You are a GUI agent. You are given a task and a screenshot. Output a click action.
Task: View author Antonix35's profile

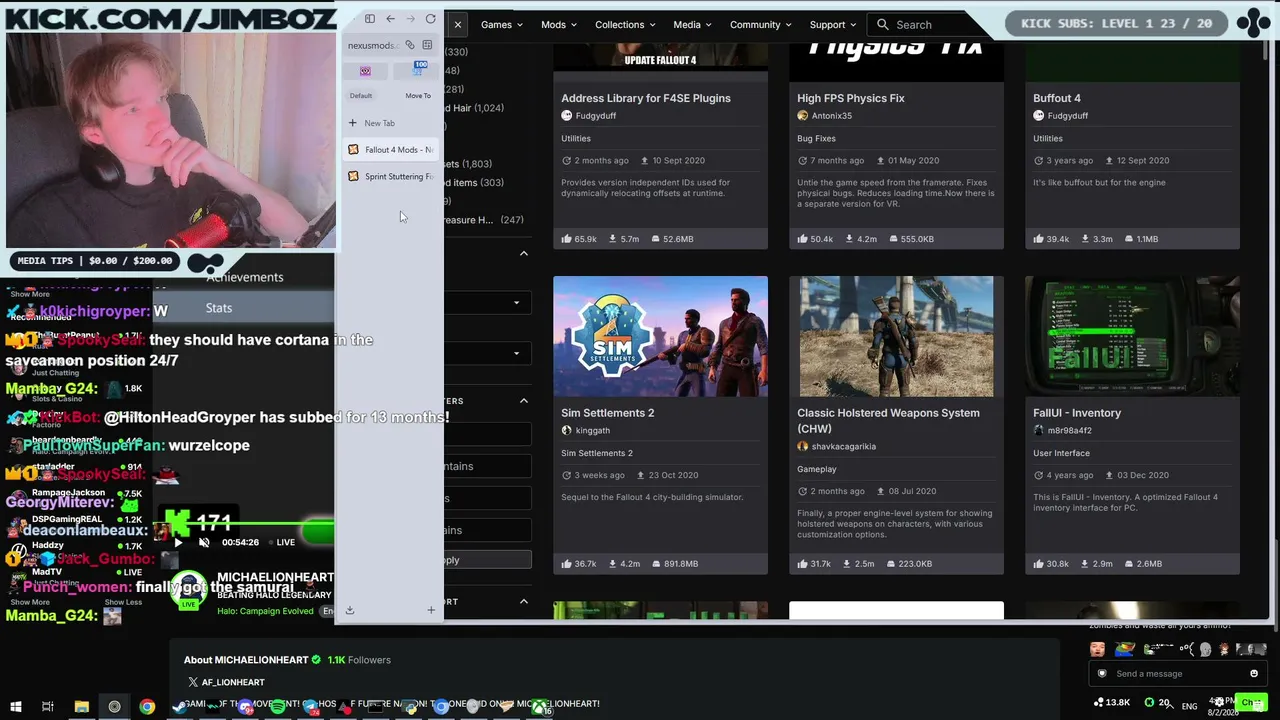832,116
